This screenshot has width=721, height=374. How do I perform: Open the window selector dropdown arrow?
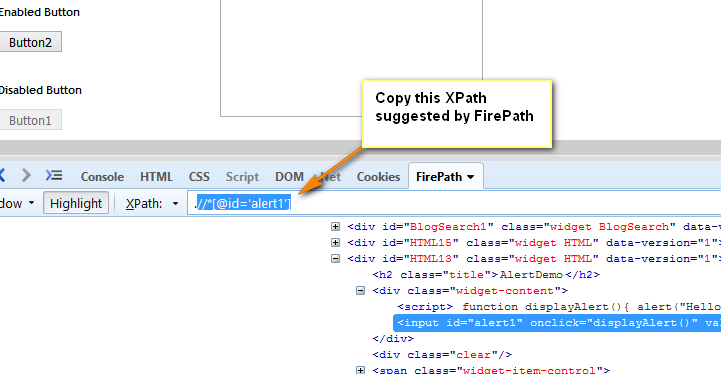[x=31, y=203]
